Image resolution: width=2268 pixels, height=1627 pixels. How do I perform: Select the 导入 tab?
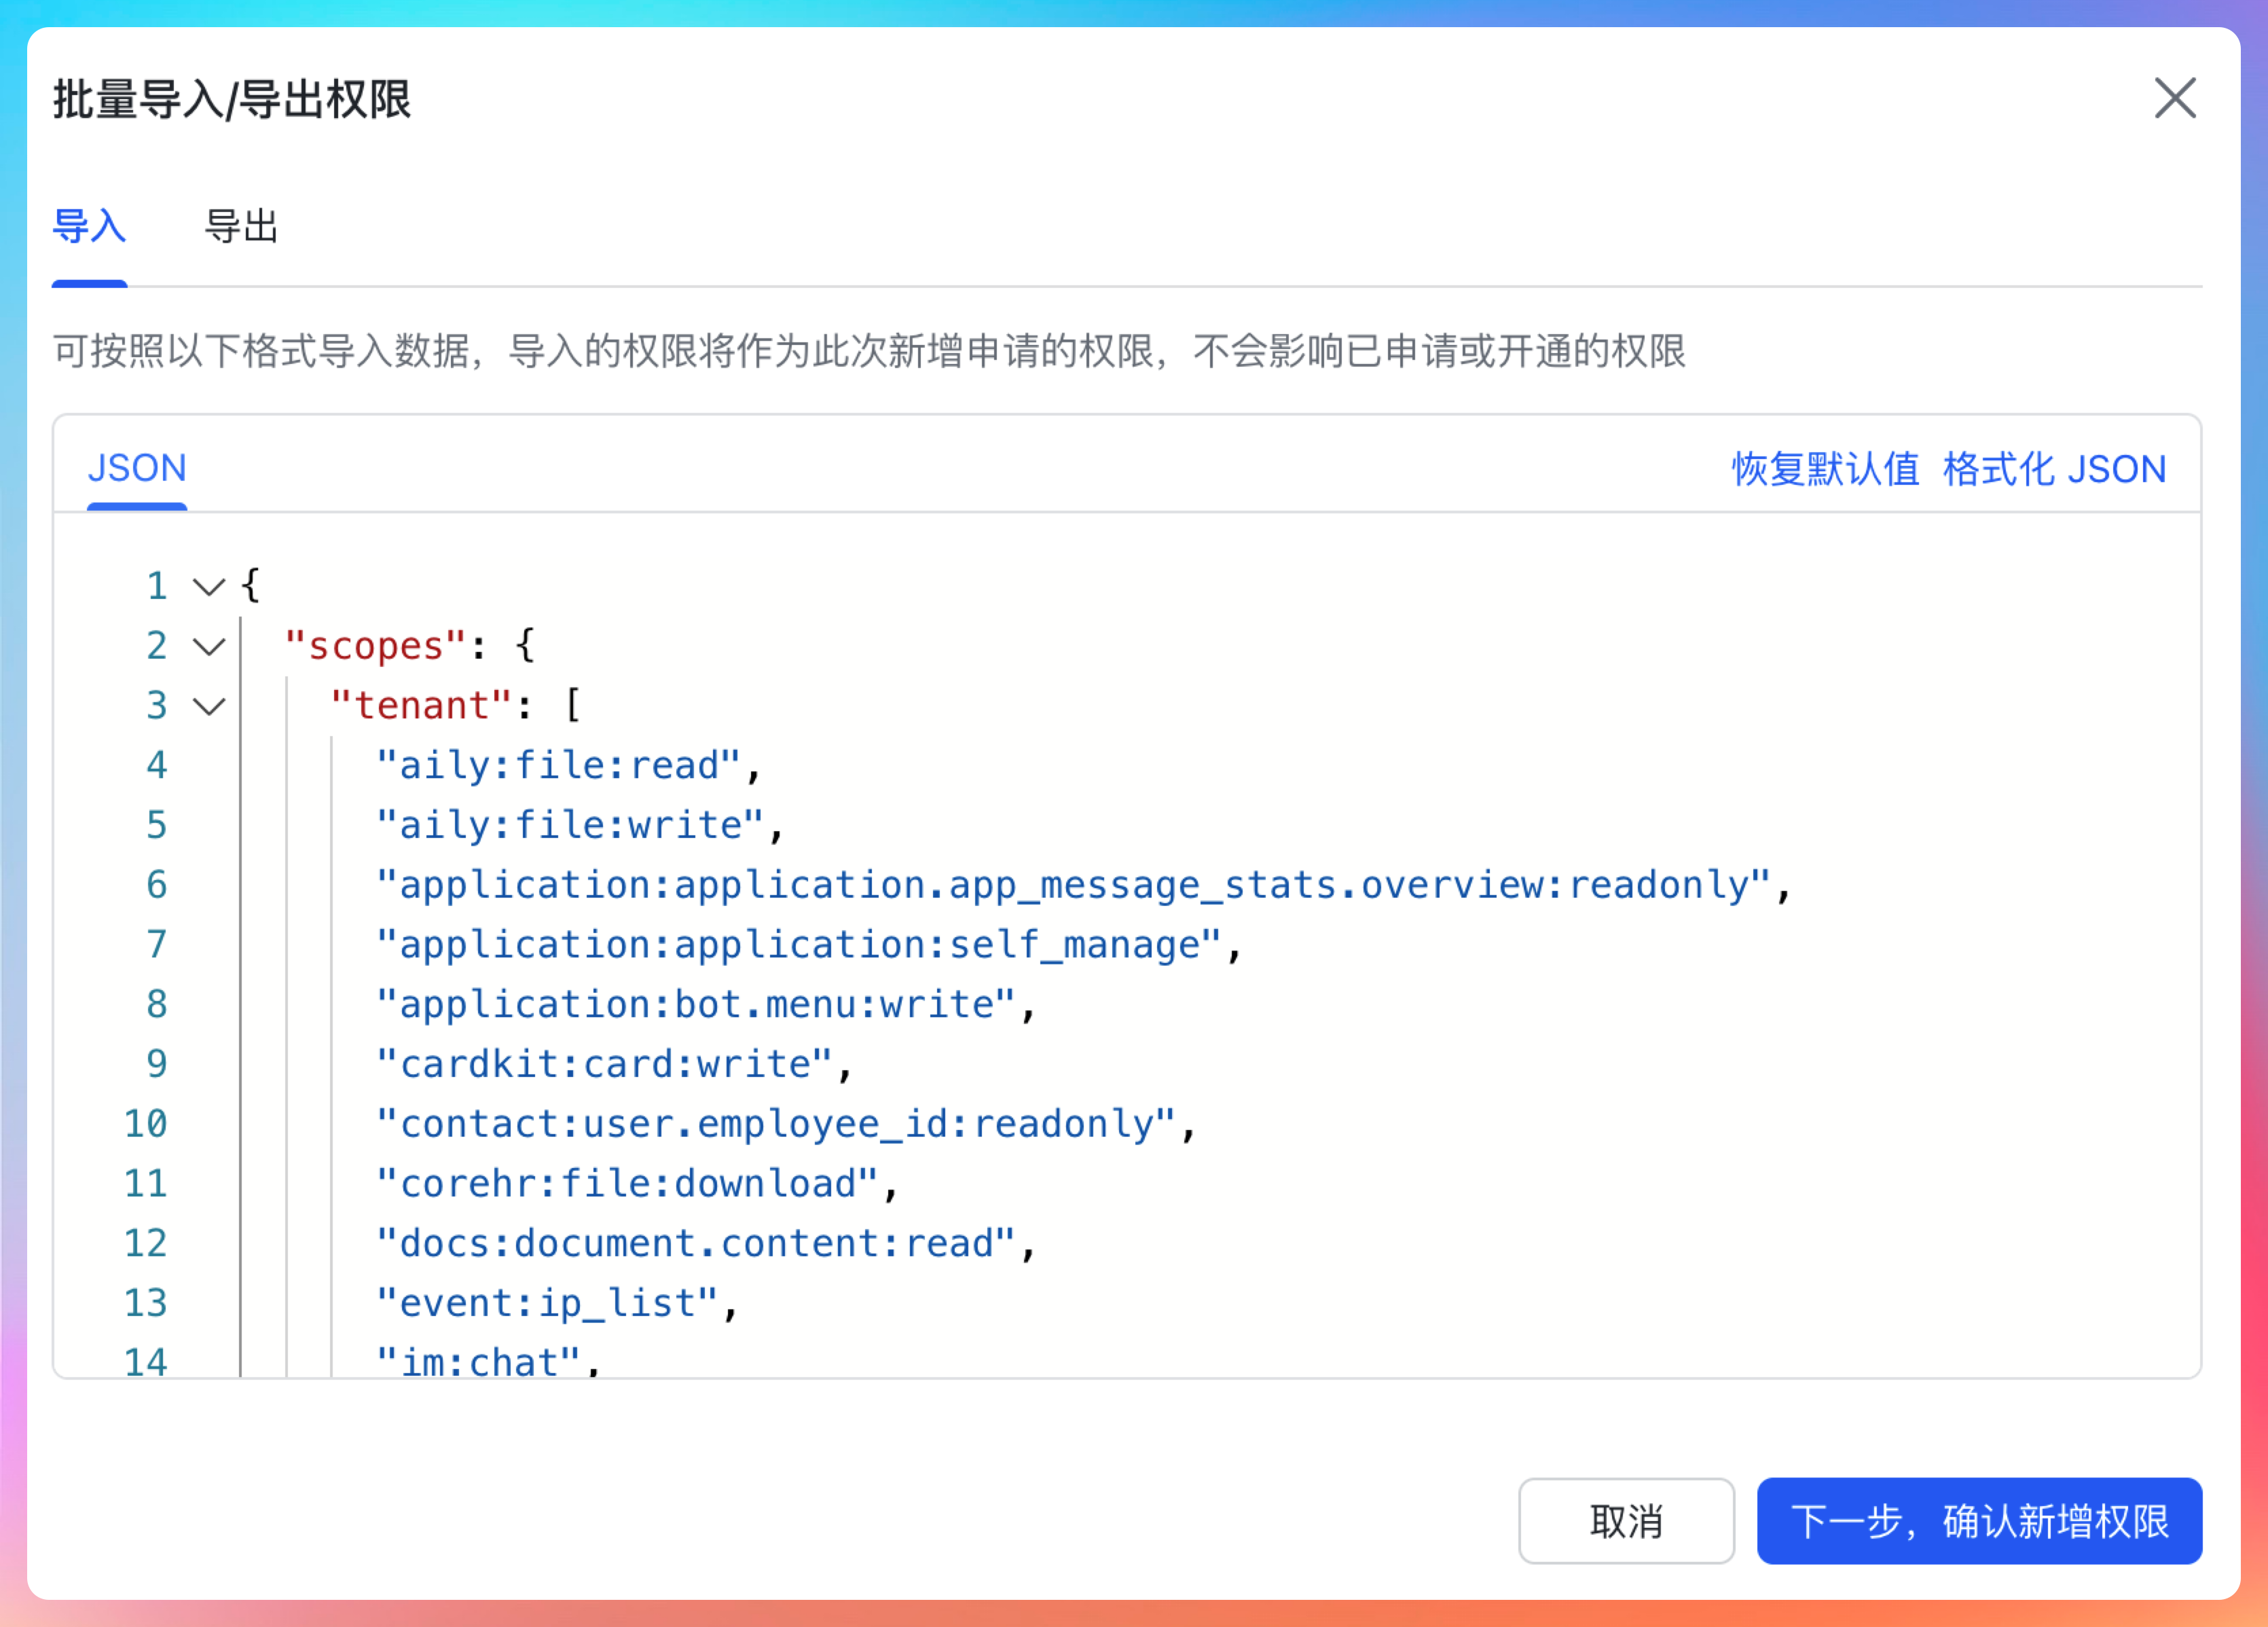tap(89, 227)
